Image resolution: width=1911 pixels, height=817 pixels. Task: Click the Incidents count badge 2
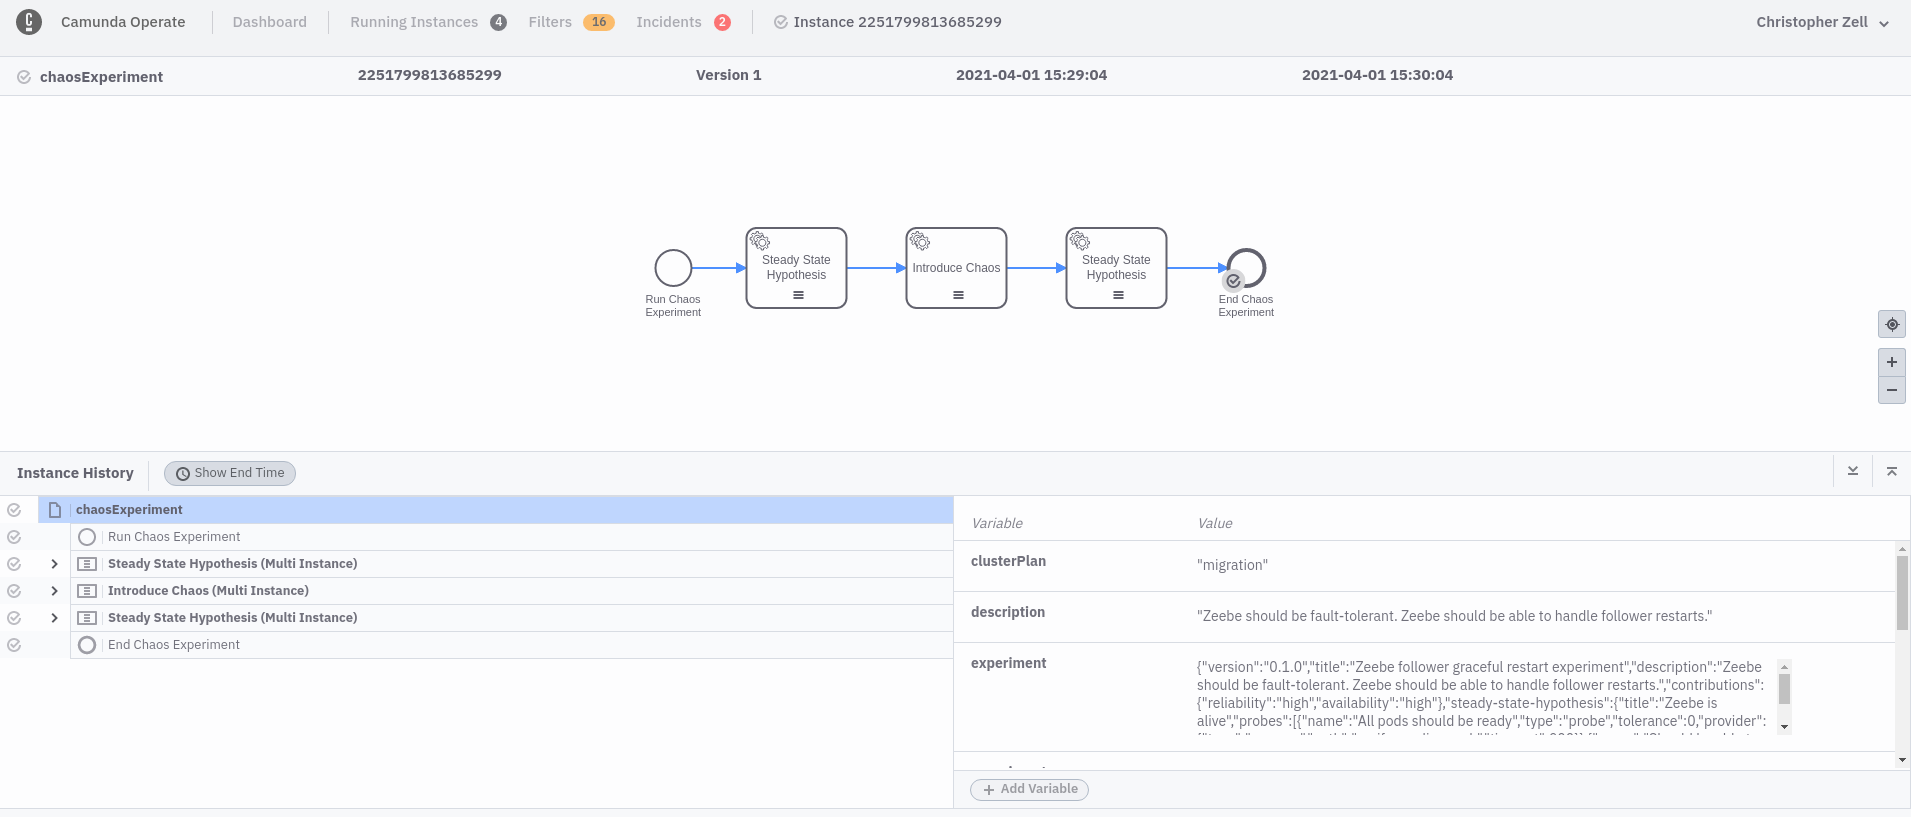tap(722, 22)
